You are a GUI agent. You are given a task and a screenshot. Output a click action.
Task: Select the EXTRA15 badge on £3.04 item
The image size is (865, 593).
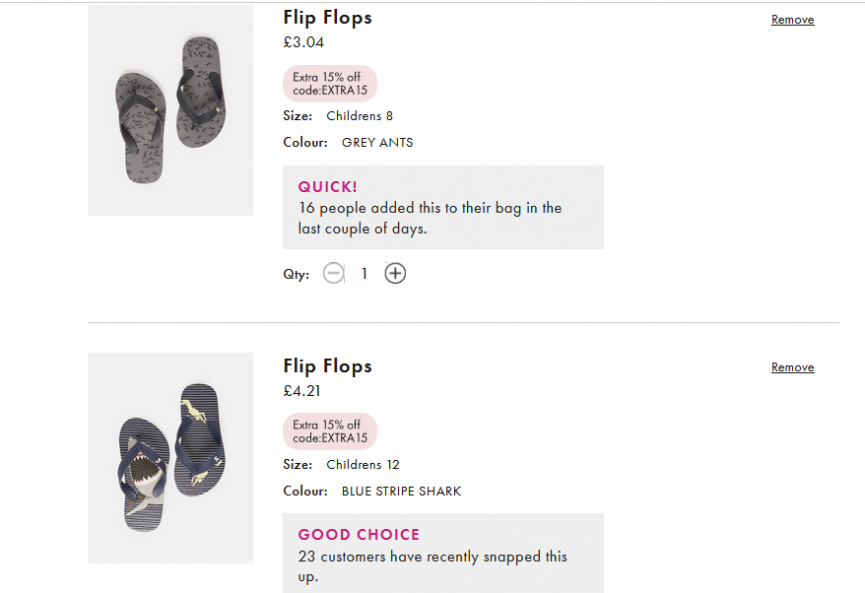[x=330, y=84]
